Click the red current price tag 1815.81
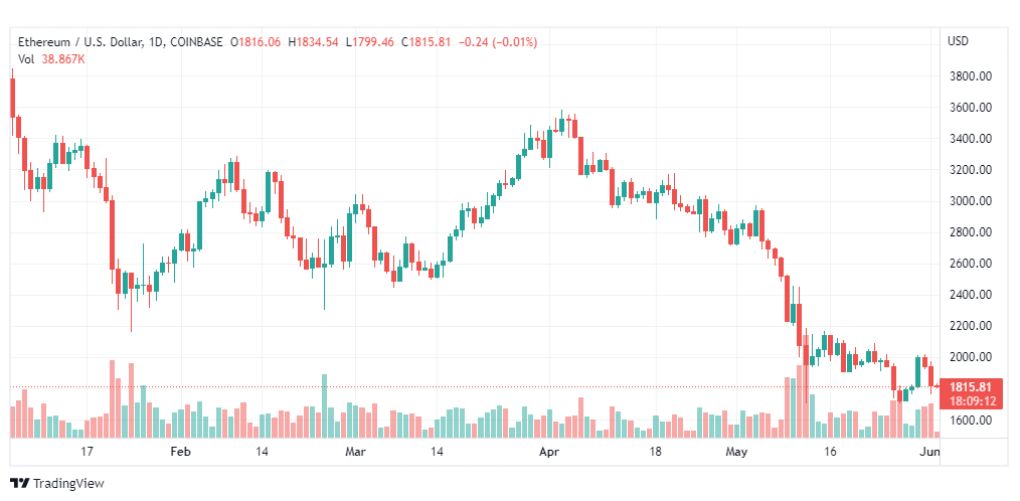Screen dimensions: 1020x501 (973, 386)
